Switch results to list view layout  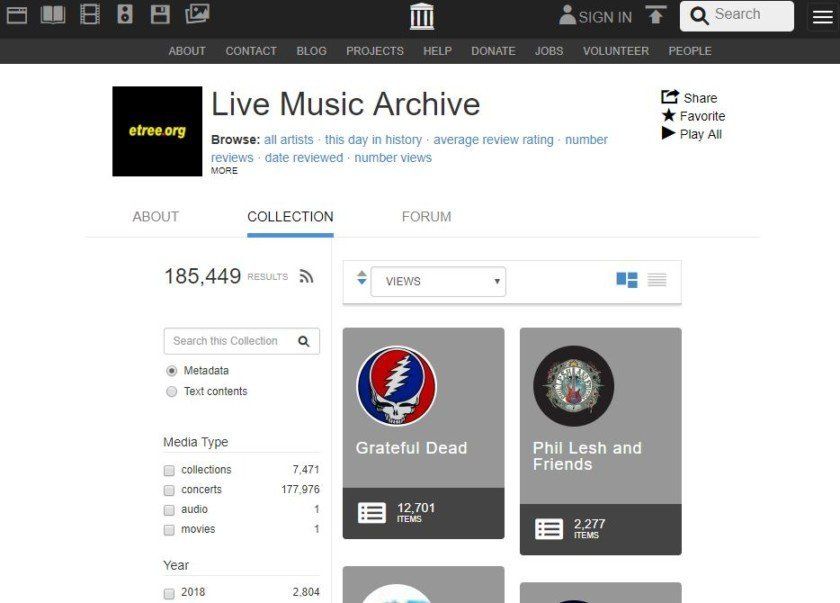click(657, 281)
